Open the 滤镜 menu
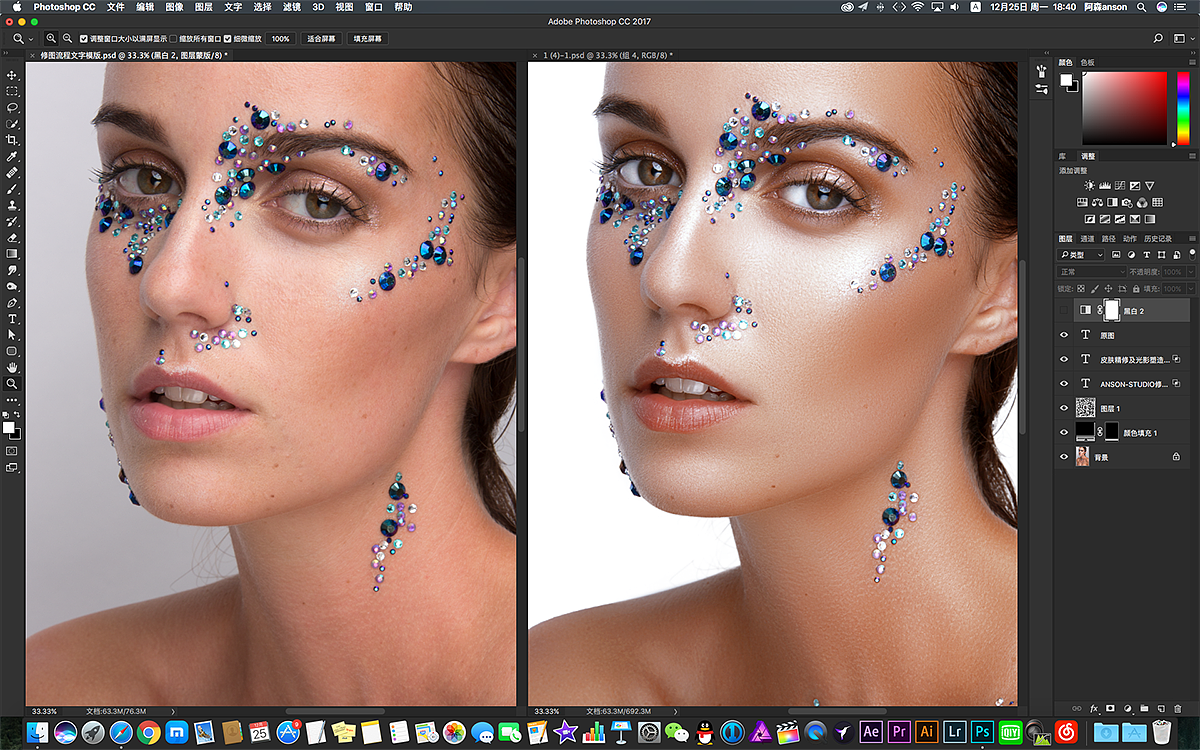 tap(291, 7)
